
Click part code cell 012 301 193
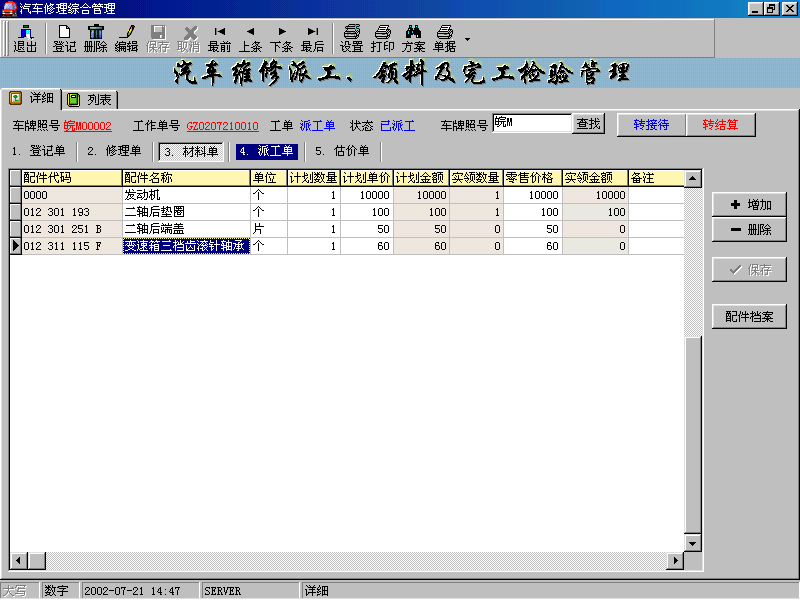pyautogui.click(x=71, y=212)
